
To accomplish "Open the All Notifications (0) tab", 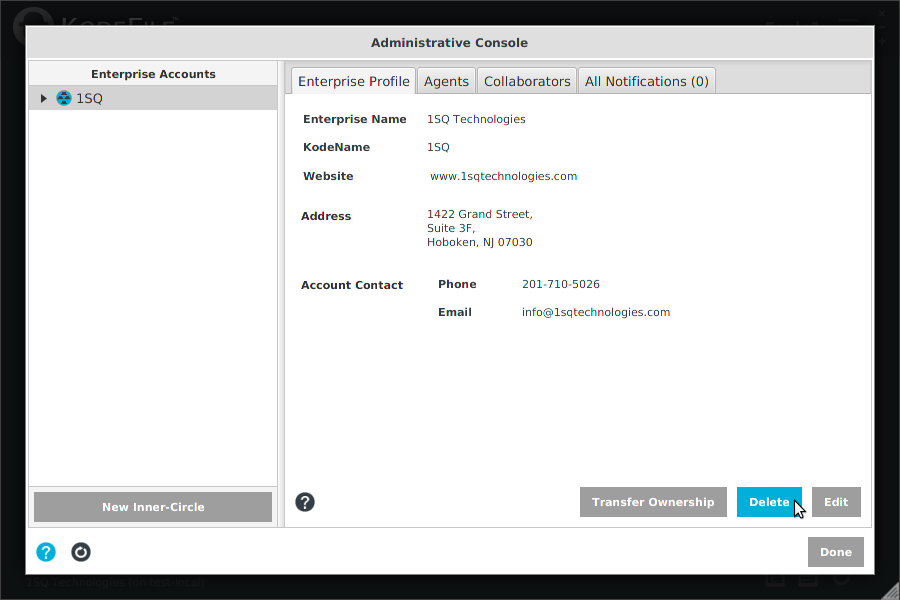I will click(x=647, y=82).
